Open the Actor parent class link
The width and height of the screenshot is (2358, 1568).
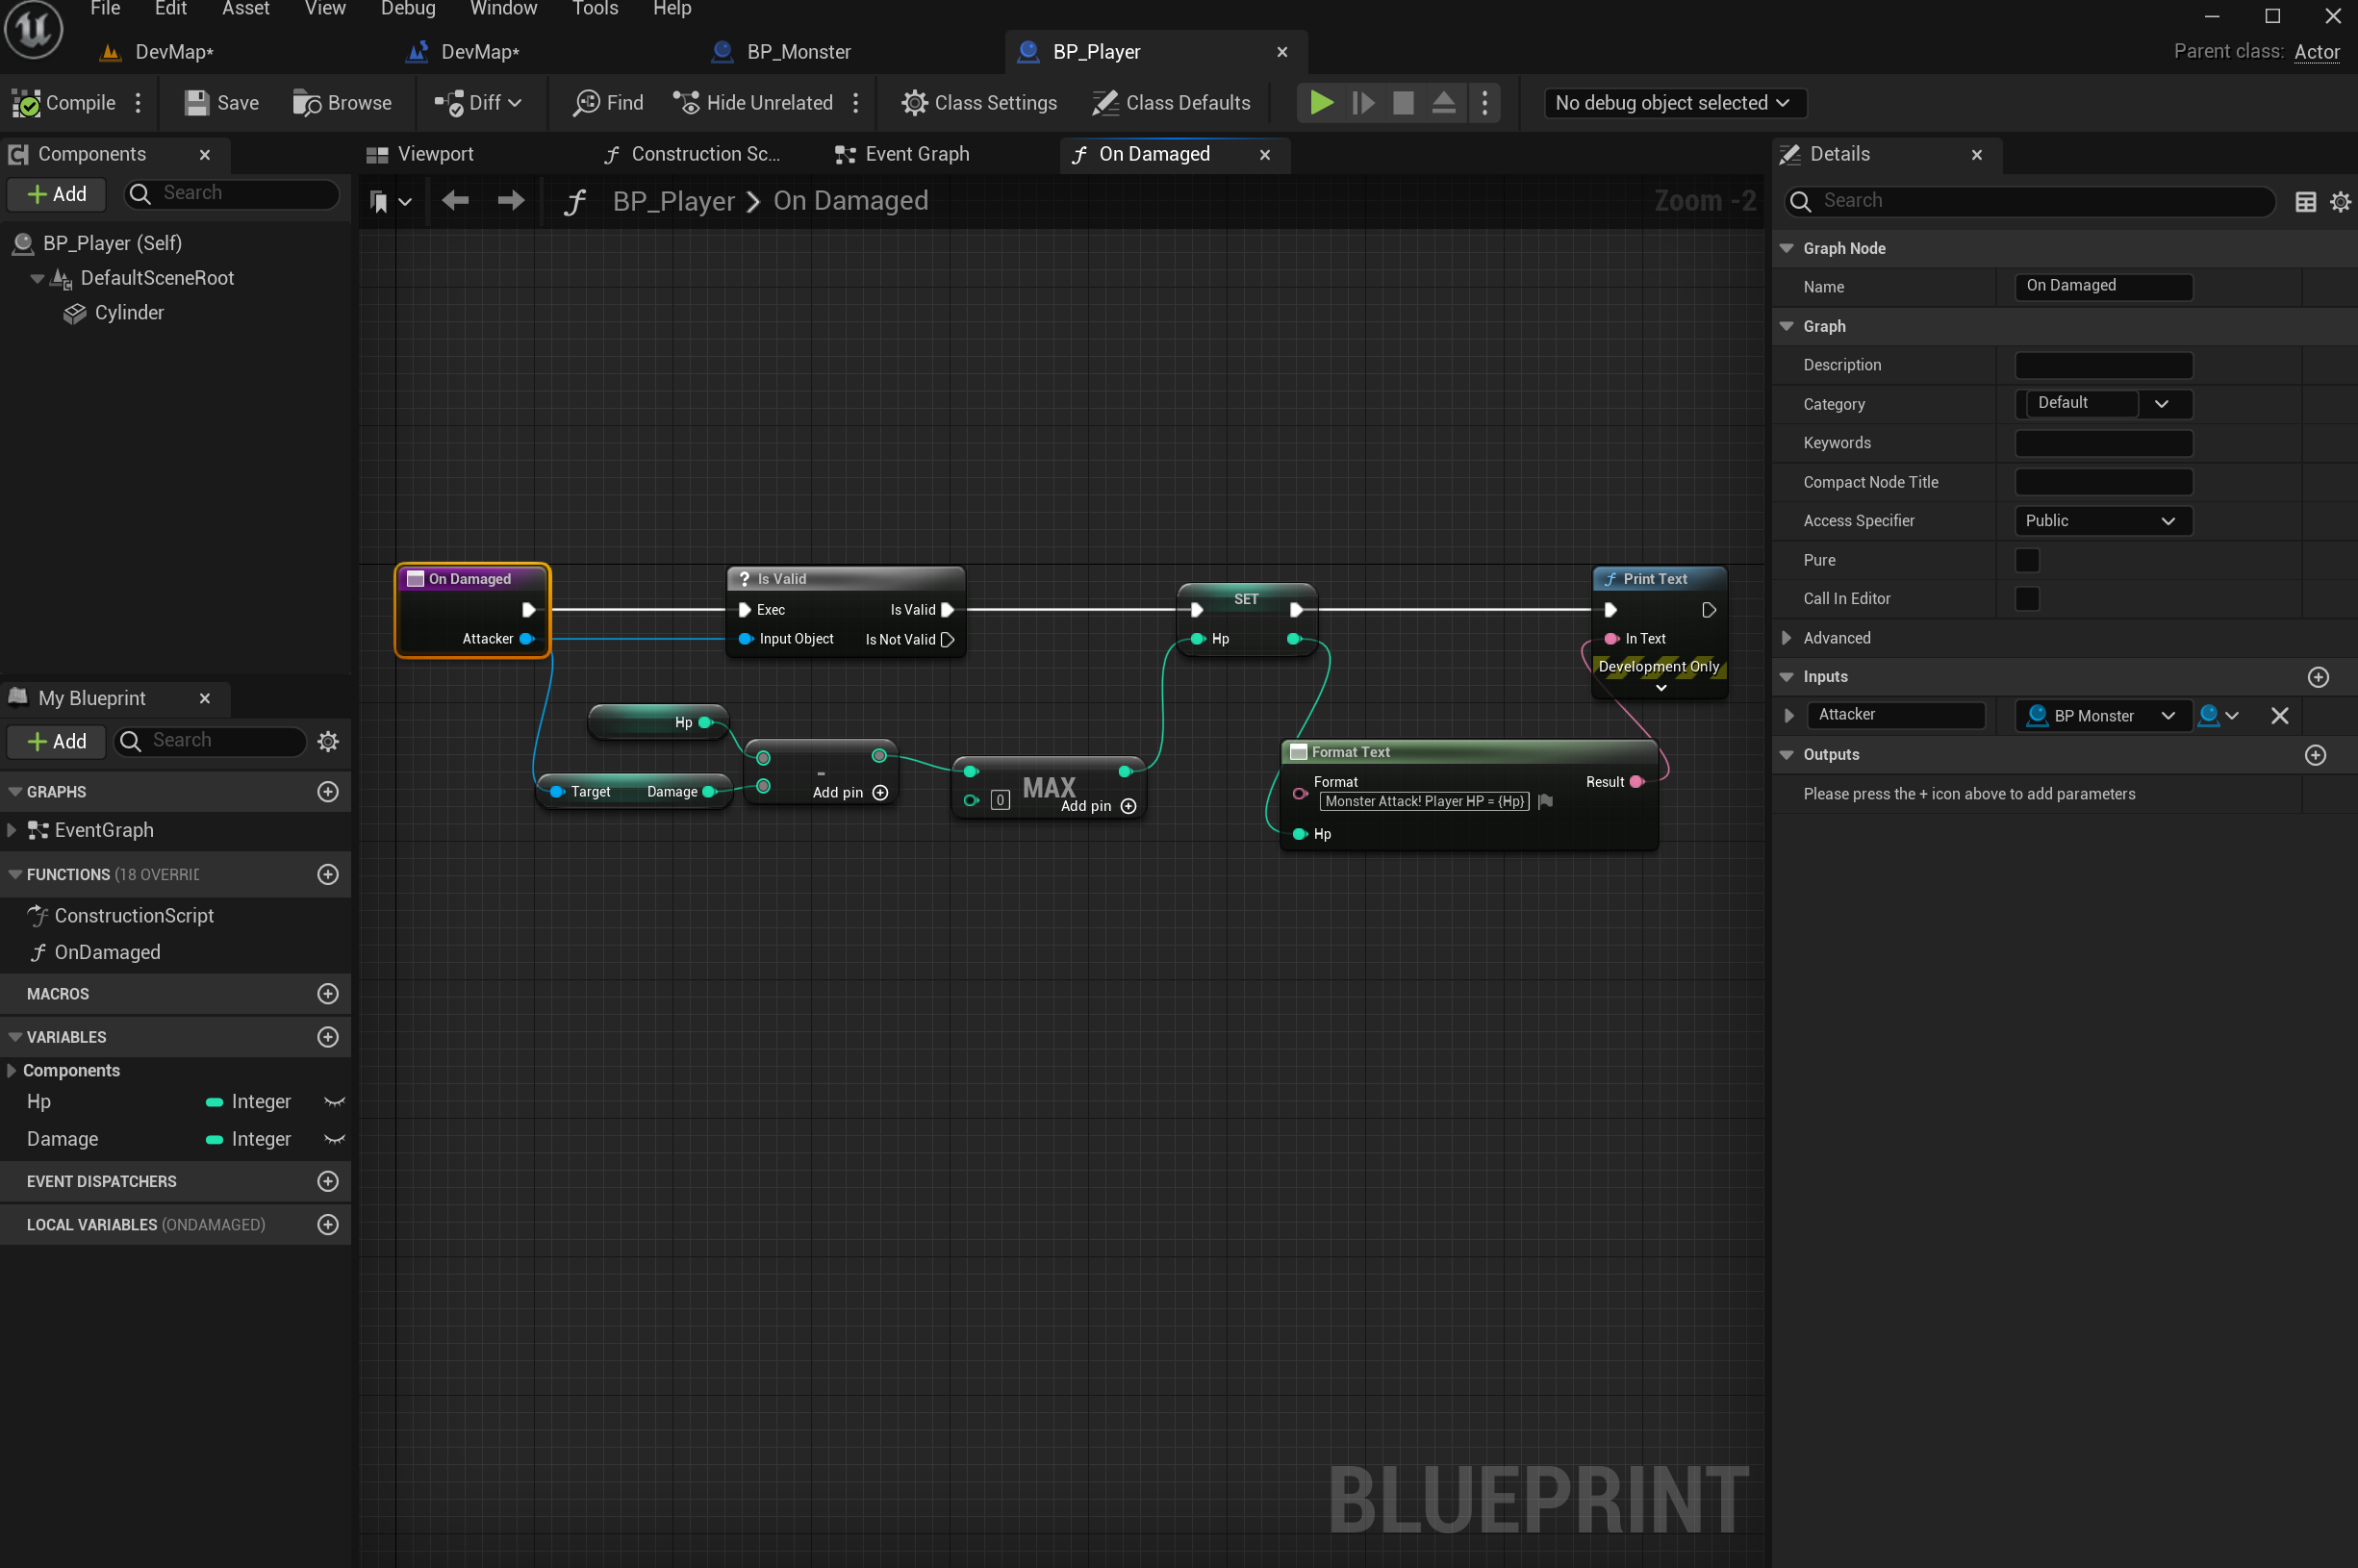(x=2316, y=52)
